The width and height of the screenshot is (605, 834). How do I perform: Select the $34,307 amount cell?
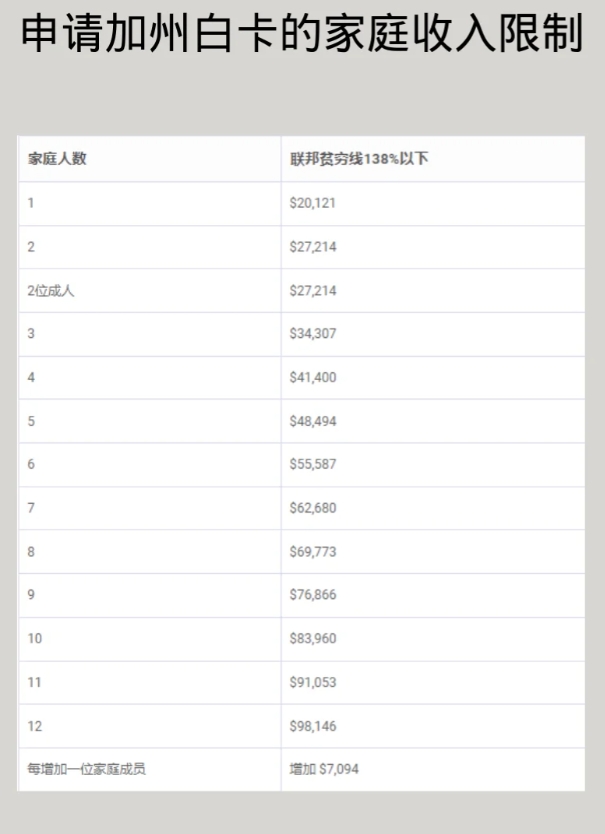click(x=312, y=333)
